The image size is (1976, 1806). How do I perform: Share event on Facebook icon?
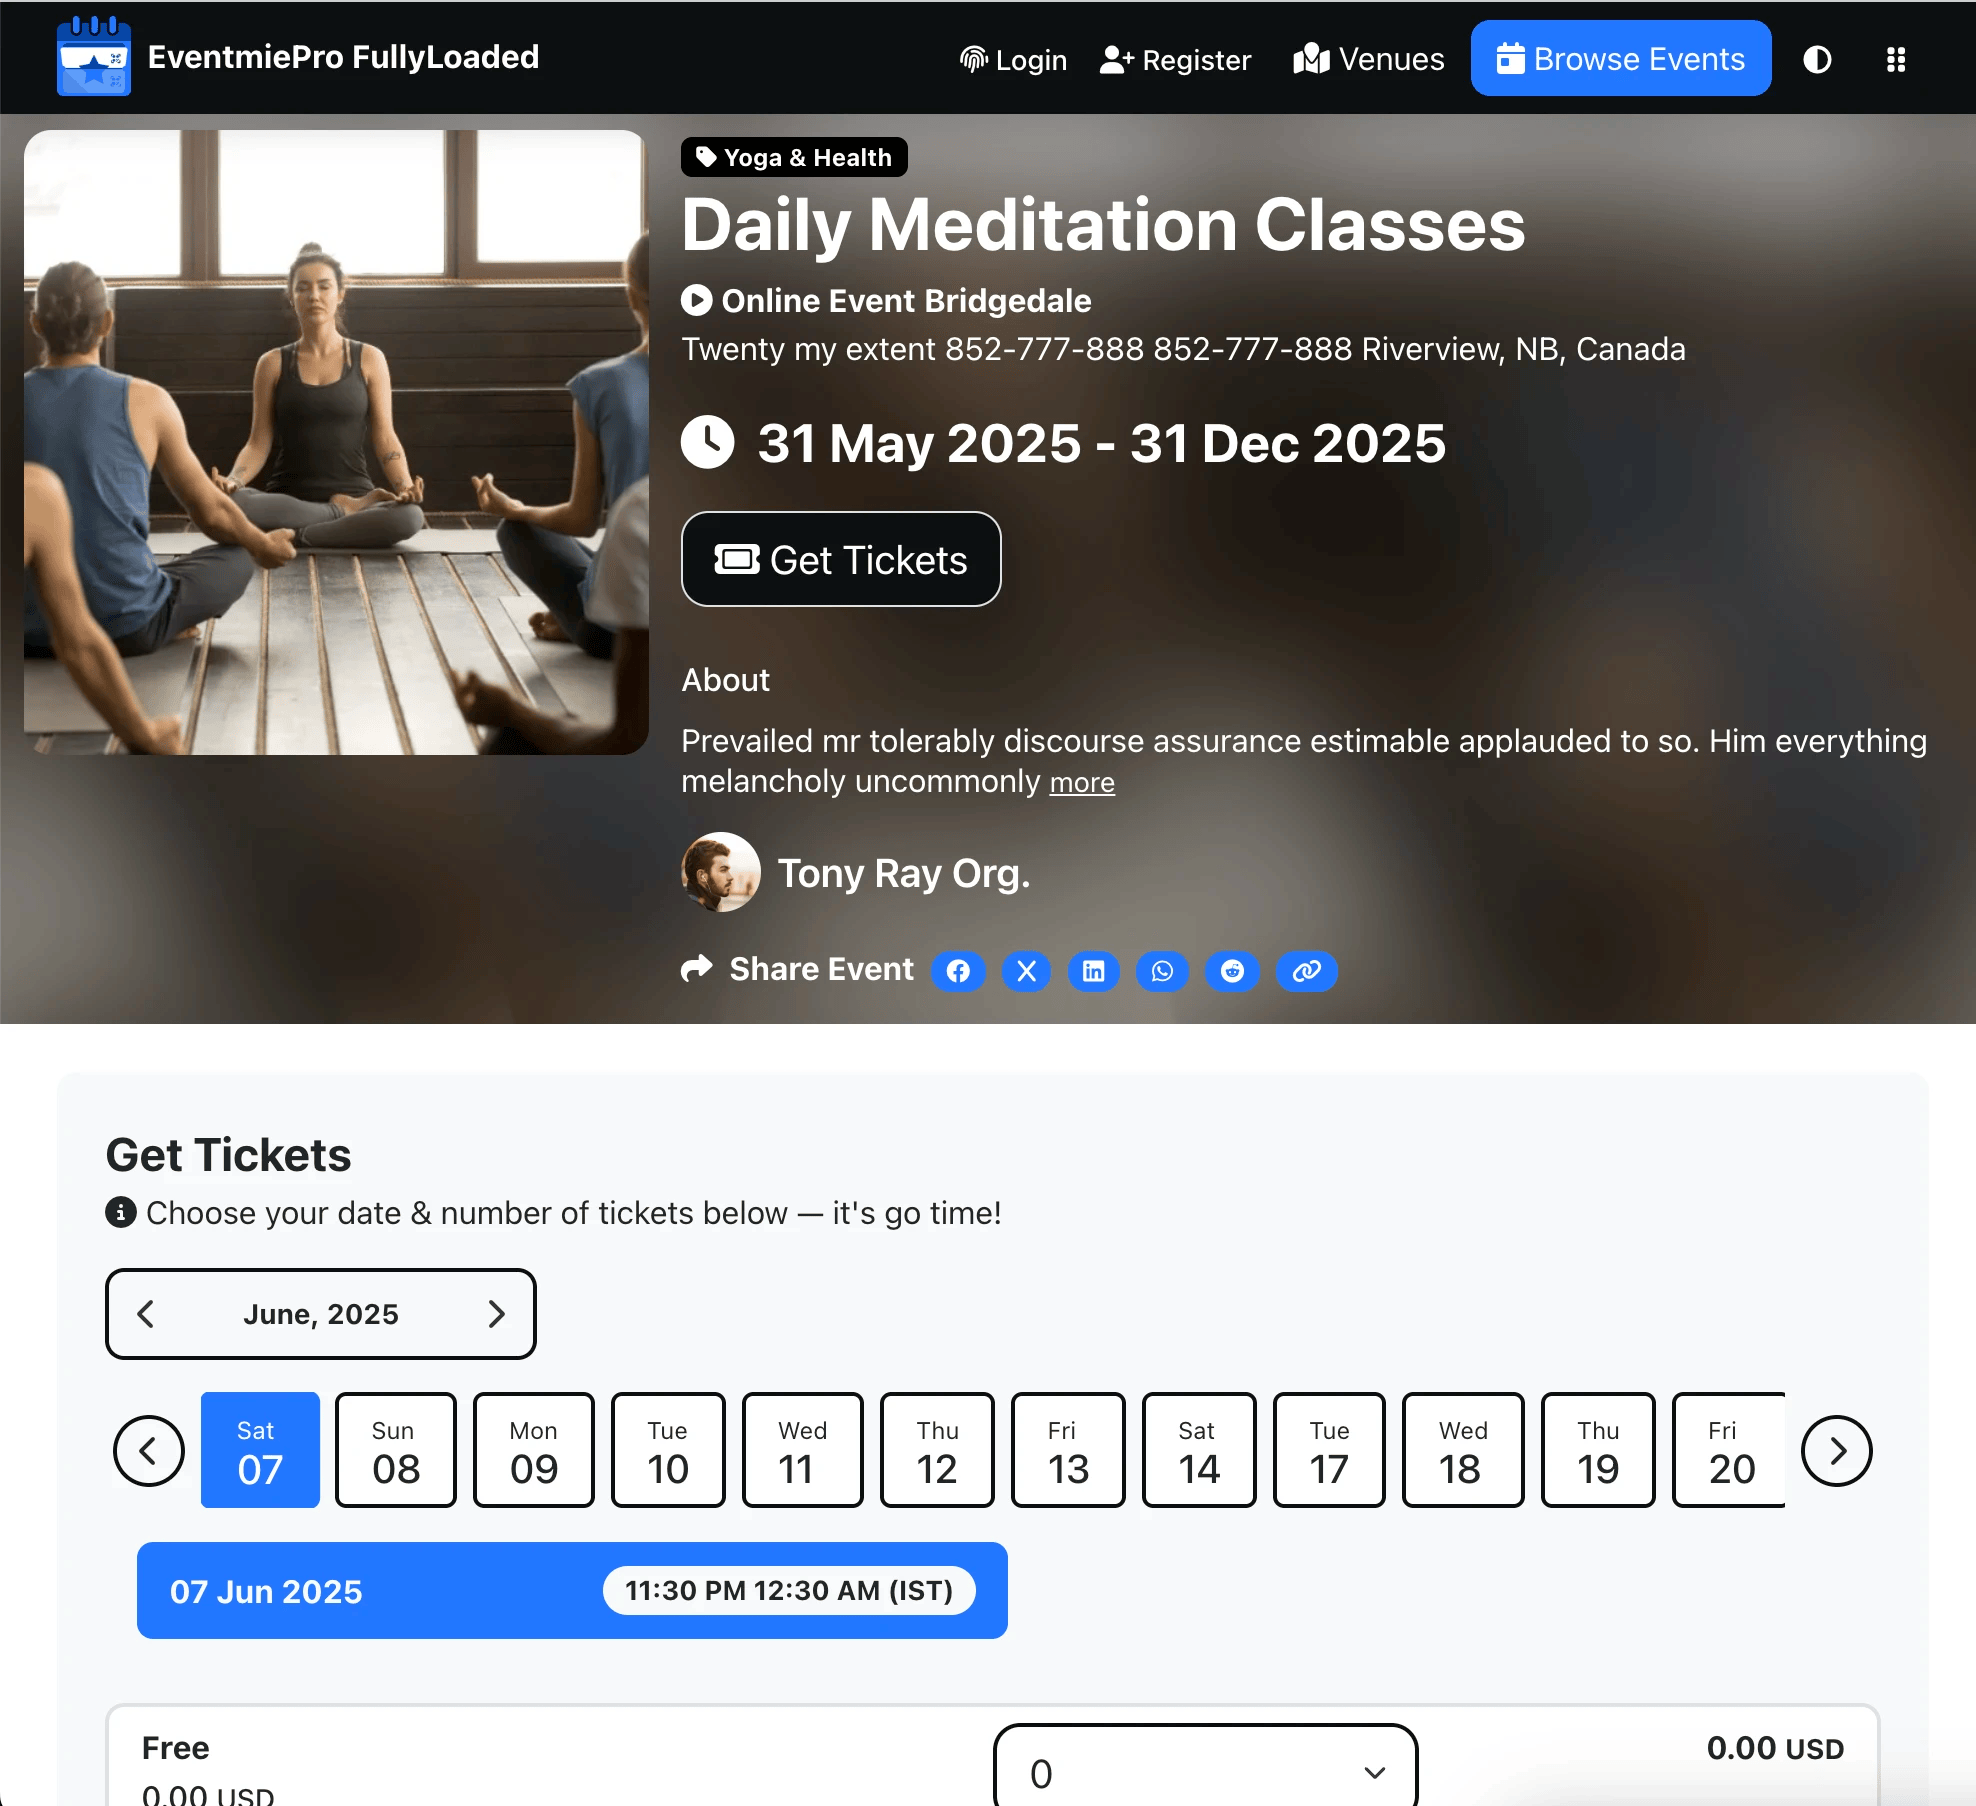(958, 971)
